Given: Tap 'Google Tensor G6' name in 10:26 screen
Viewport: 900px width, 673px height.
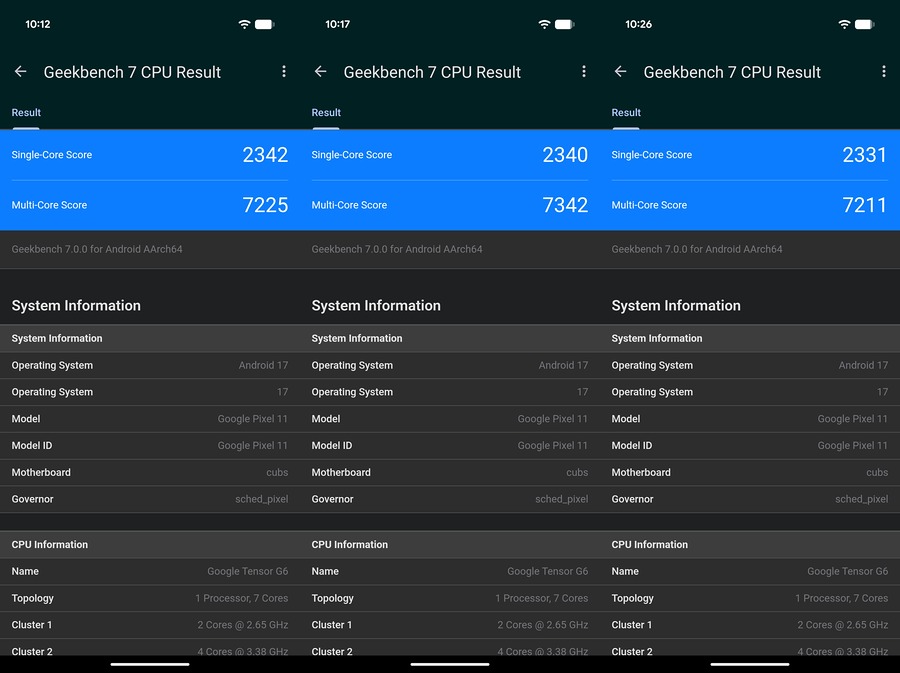Looking at the screenshot, I should click(x=848, y=571).
